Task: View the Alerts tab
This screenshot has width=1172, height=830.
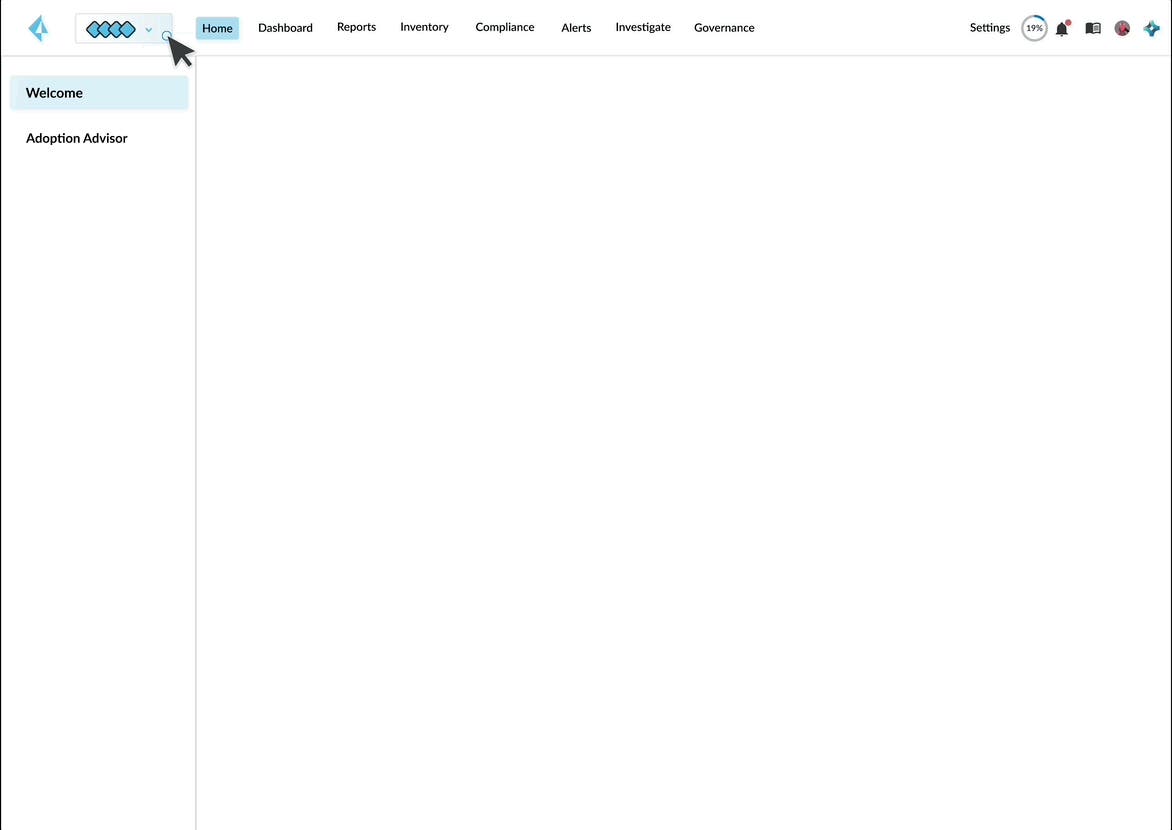Action: [x=576, y=28]
